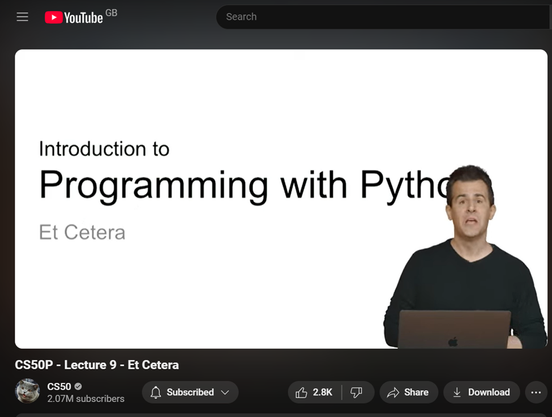Like the video (2.8K)
Viewport: 552px width, 417px height.
point(314,392)
